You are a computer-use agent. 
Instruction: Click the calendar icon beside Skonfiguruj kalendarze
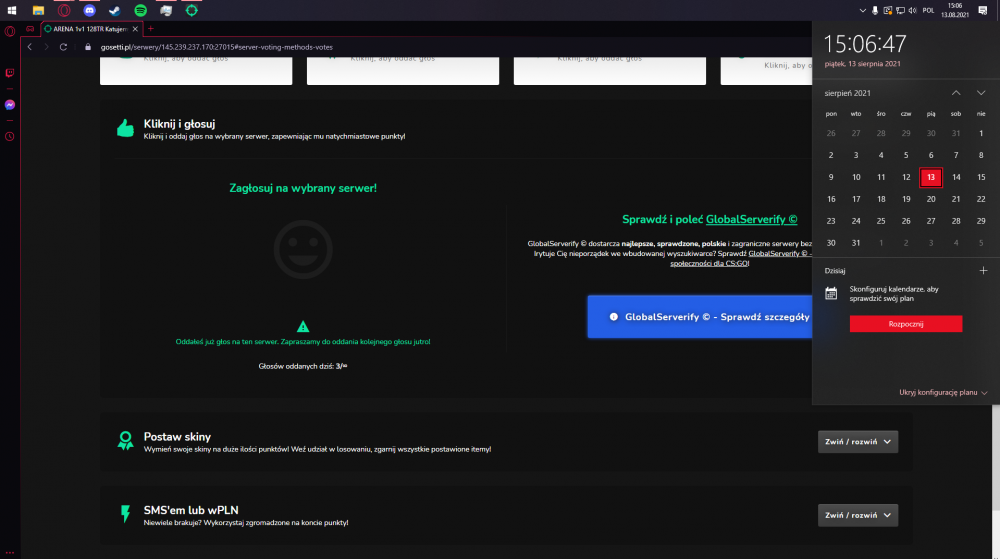click(x=831, y=293)
